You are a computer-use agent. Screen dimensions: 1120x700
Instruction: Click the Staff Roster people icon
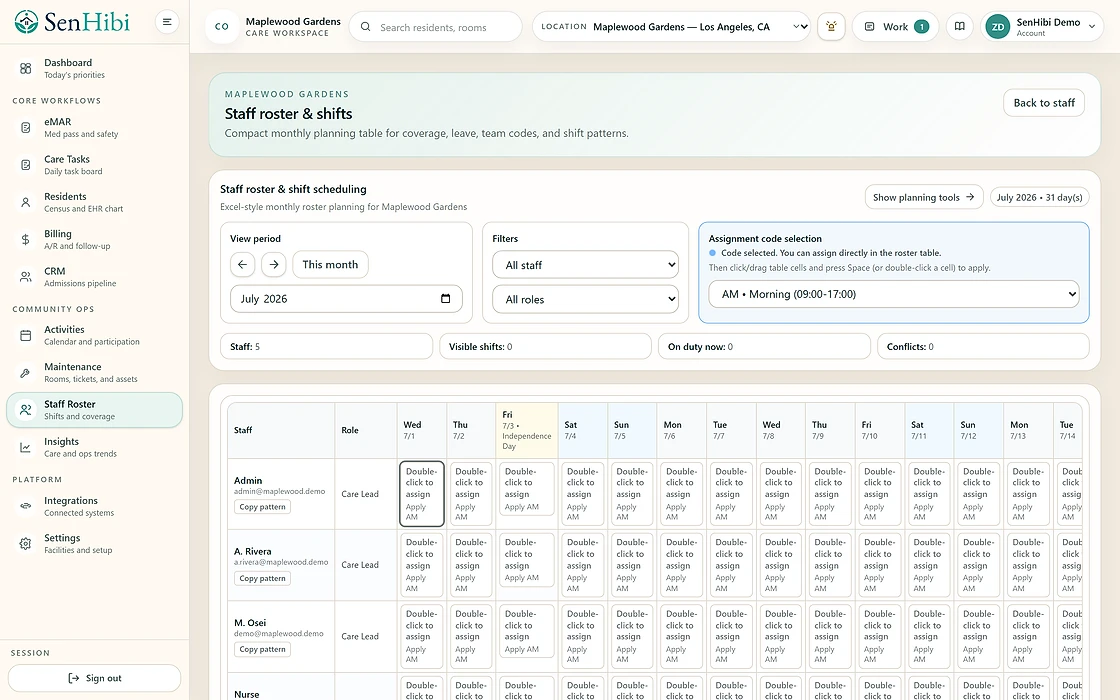point(26,410)
